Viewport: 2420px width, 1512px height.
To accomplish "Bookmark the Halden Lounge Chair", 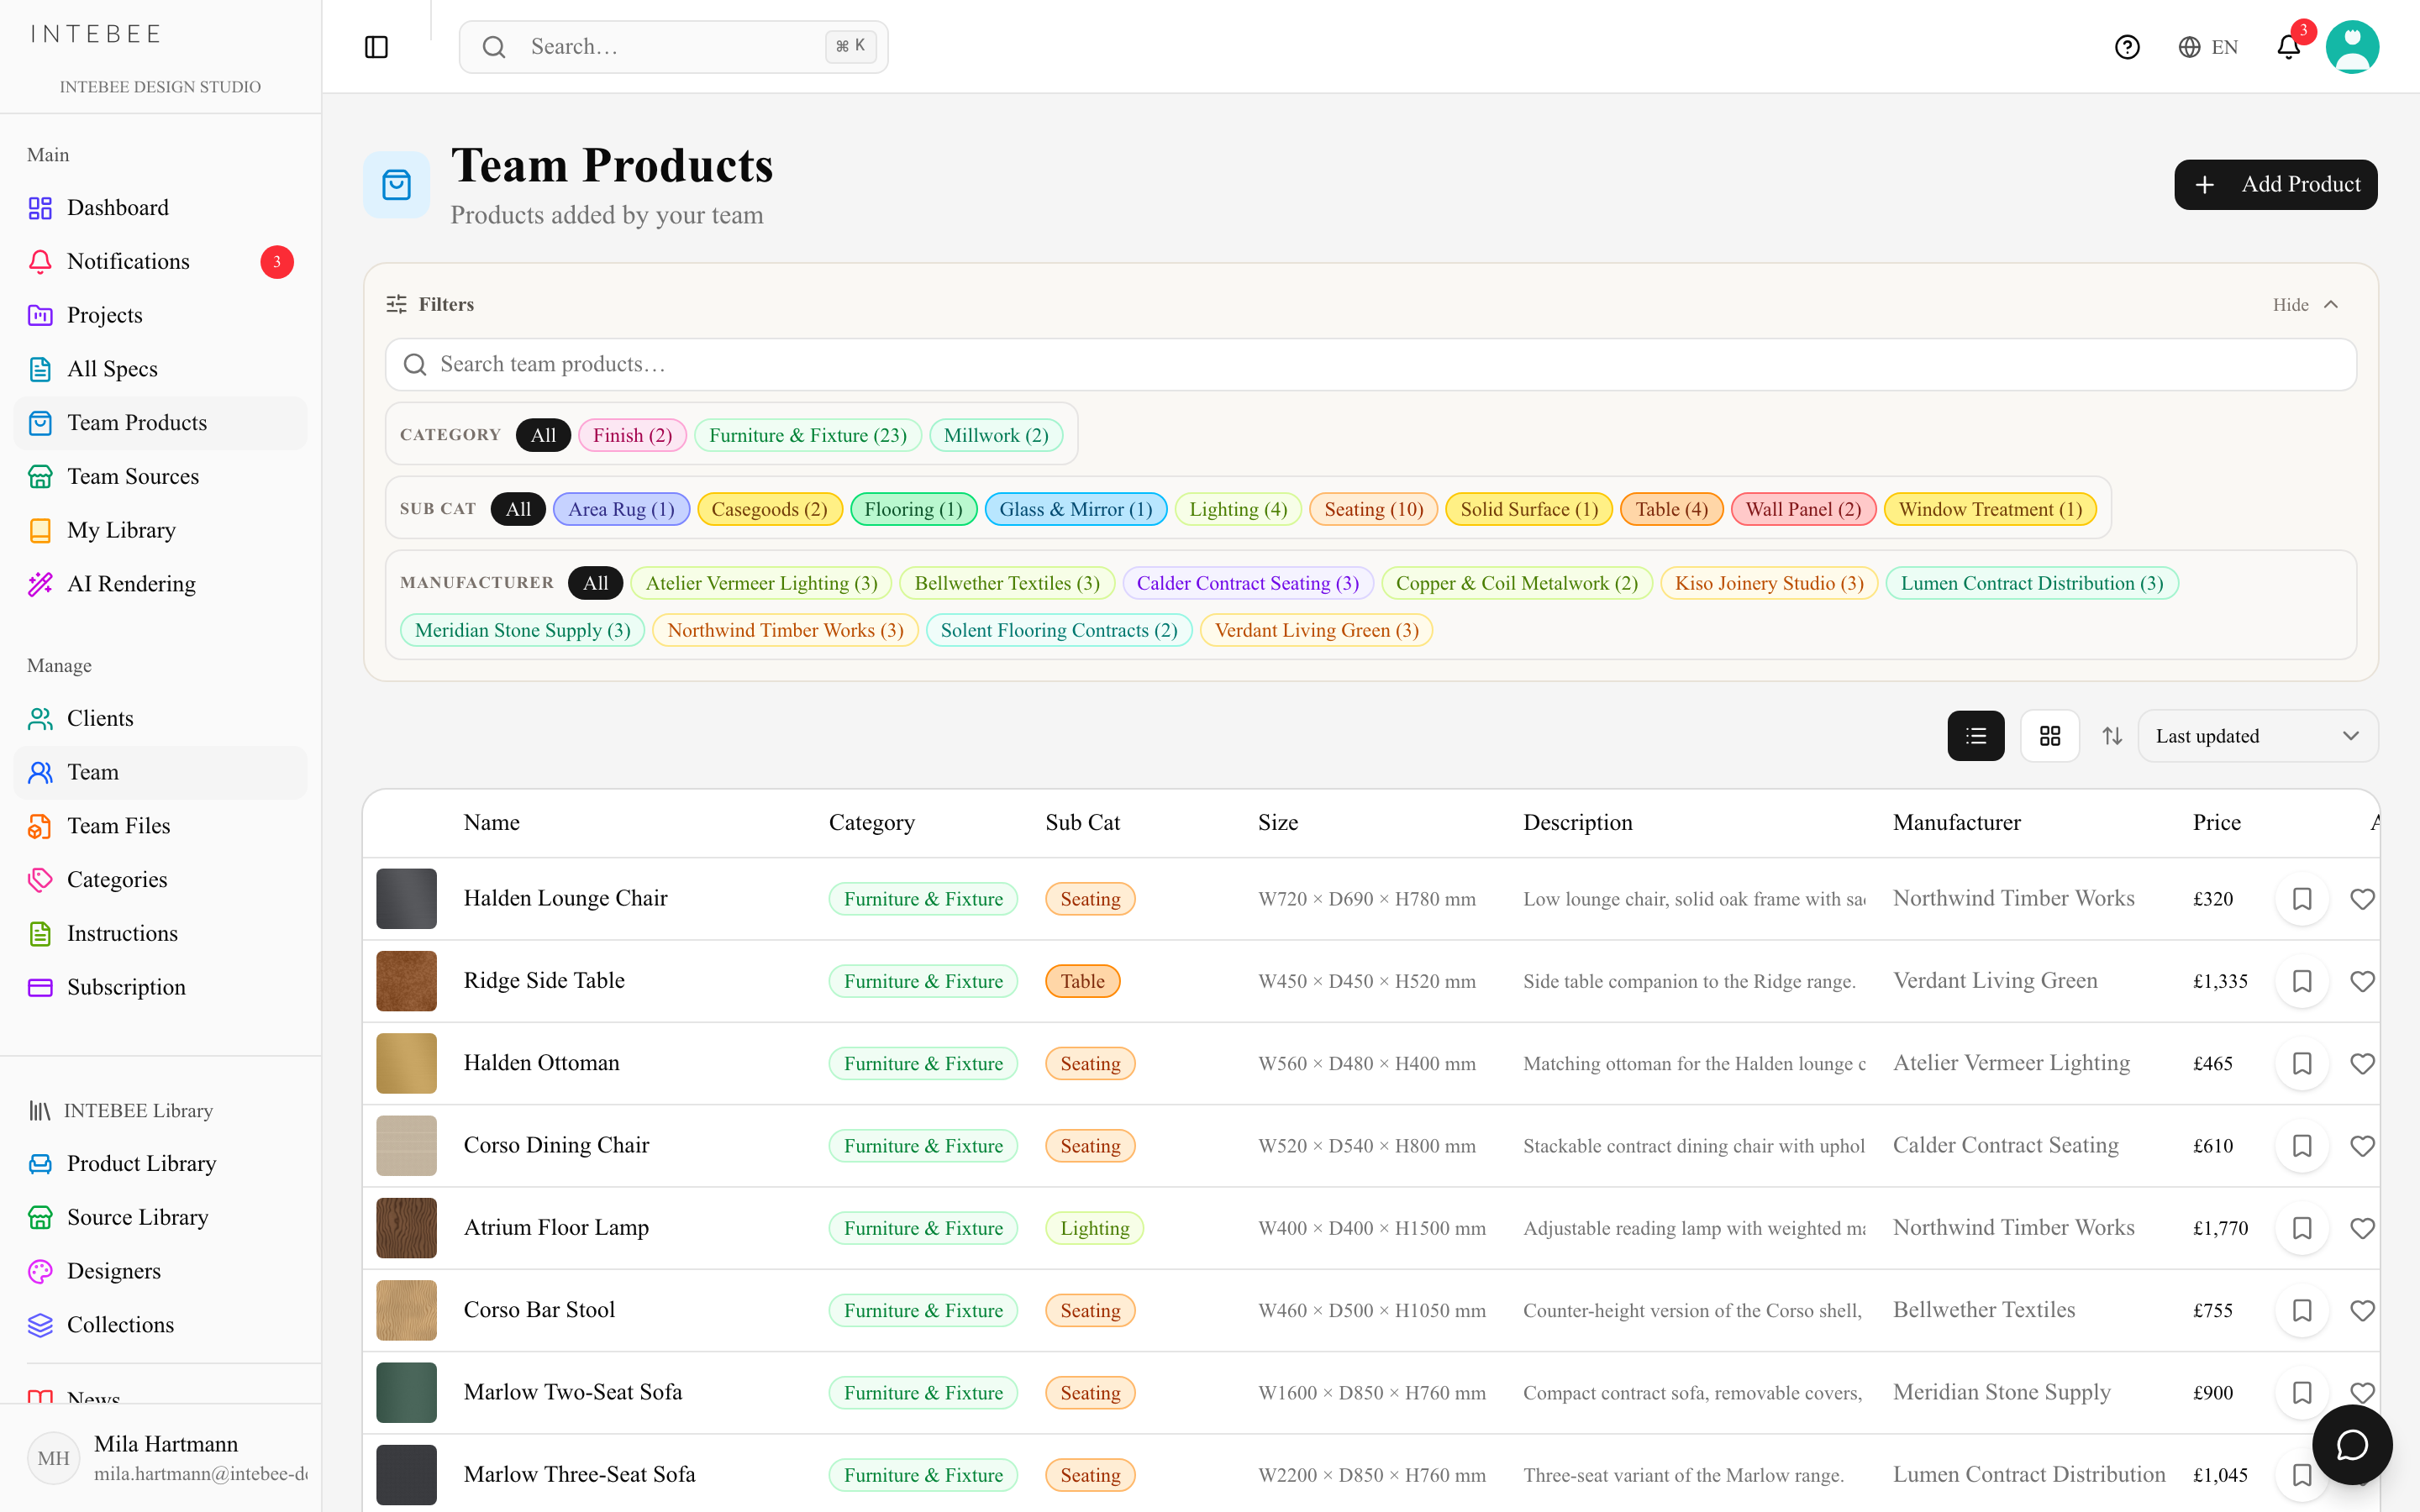I will coord(2302,899).
